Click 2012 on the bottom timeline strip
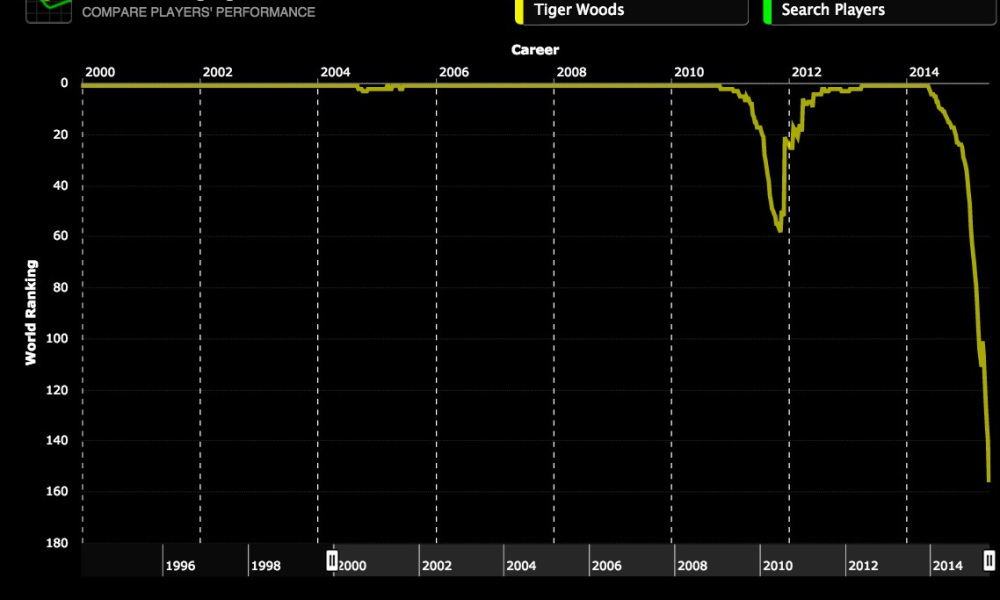The image size is (1000, 600). tap(863, 565)
